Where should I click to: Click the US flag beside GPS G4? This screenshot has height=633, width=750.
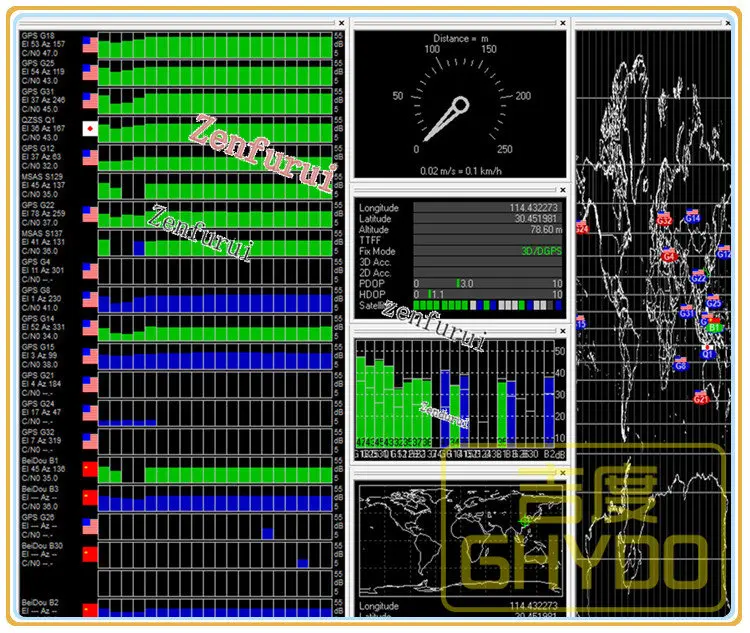[90, 271]
